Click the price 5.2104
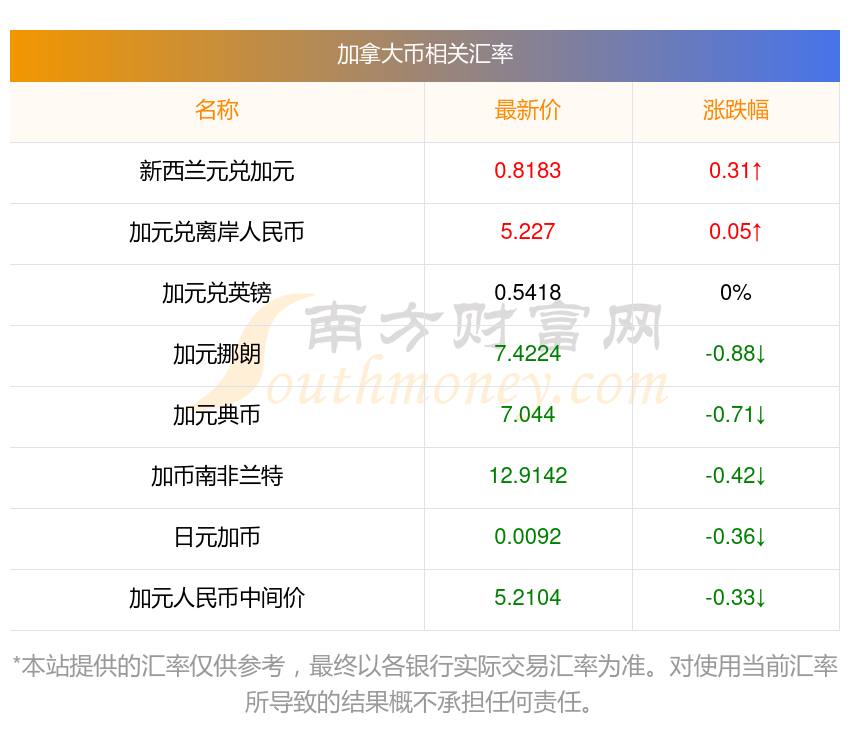The image size is (850, 733). [x=527, y=598]
